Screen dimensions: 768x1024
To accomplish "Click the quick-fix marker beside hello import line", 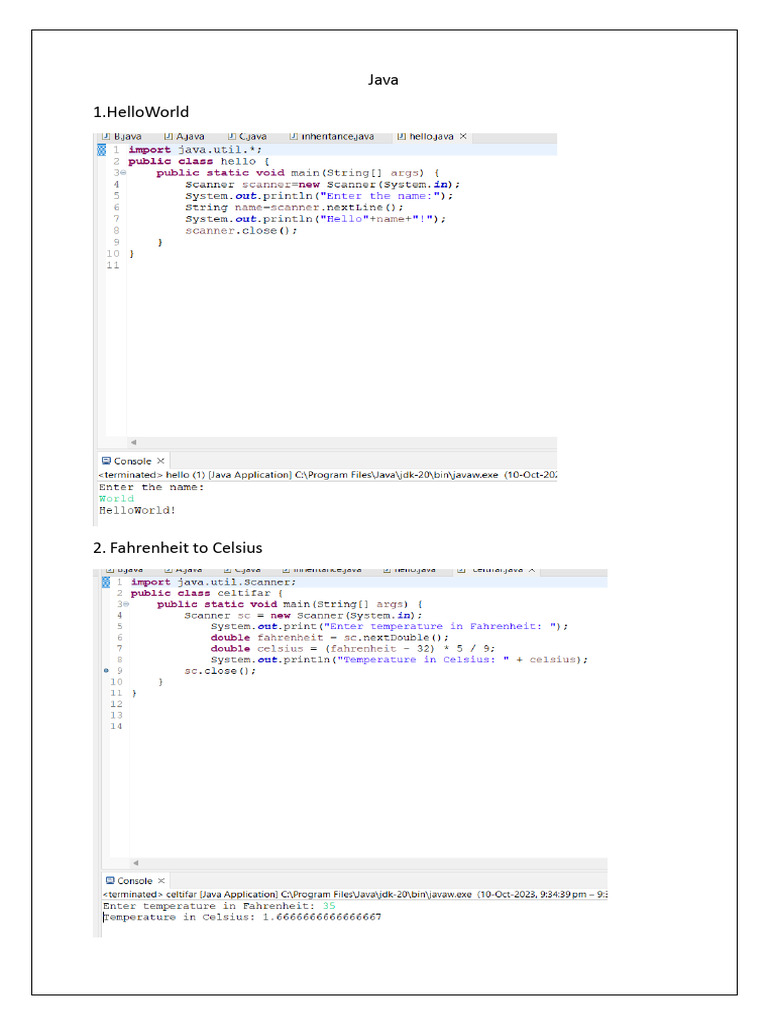I will point(101,150).
